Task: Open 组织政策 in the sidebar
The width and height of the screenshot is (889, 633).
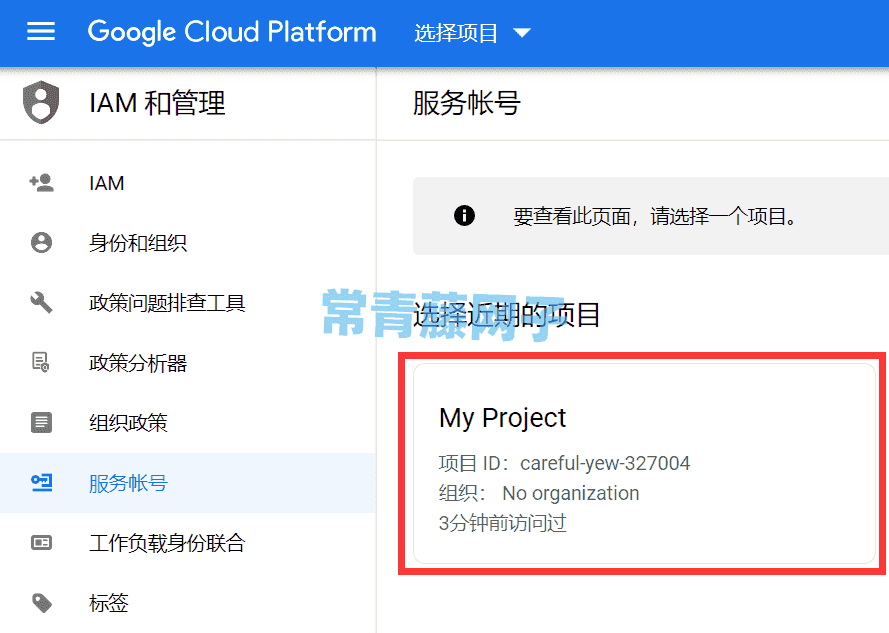Action: coord(188,423)
